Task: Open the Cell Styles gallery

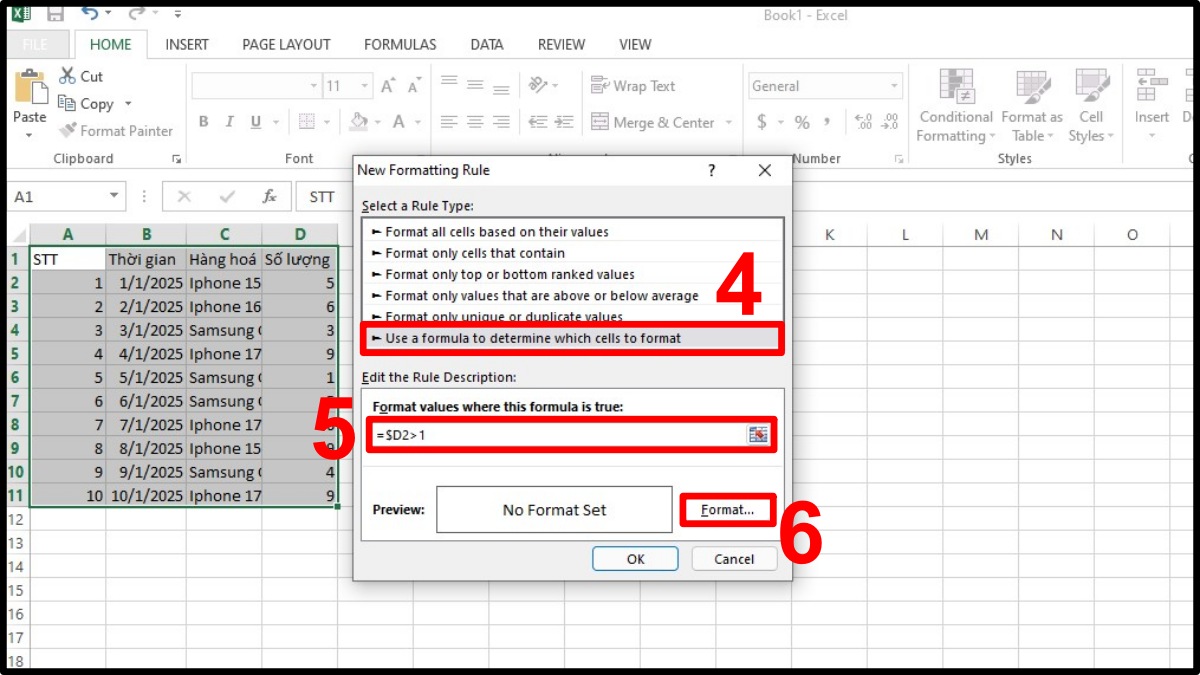Action: pyautogui.click(x=1091, y=106)
